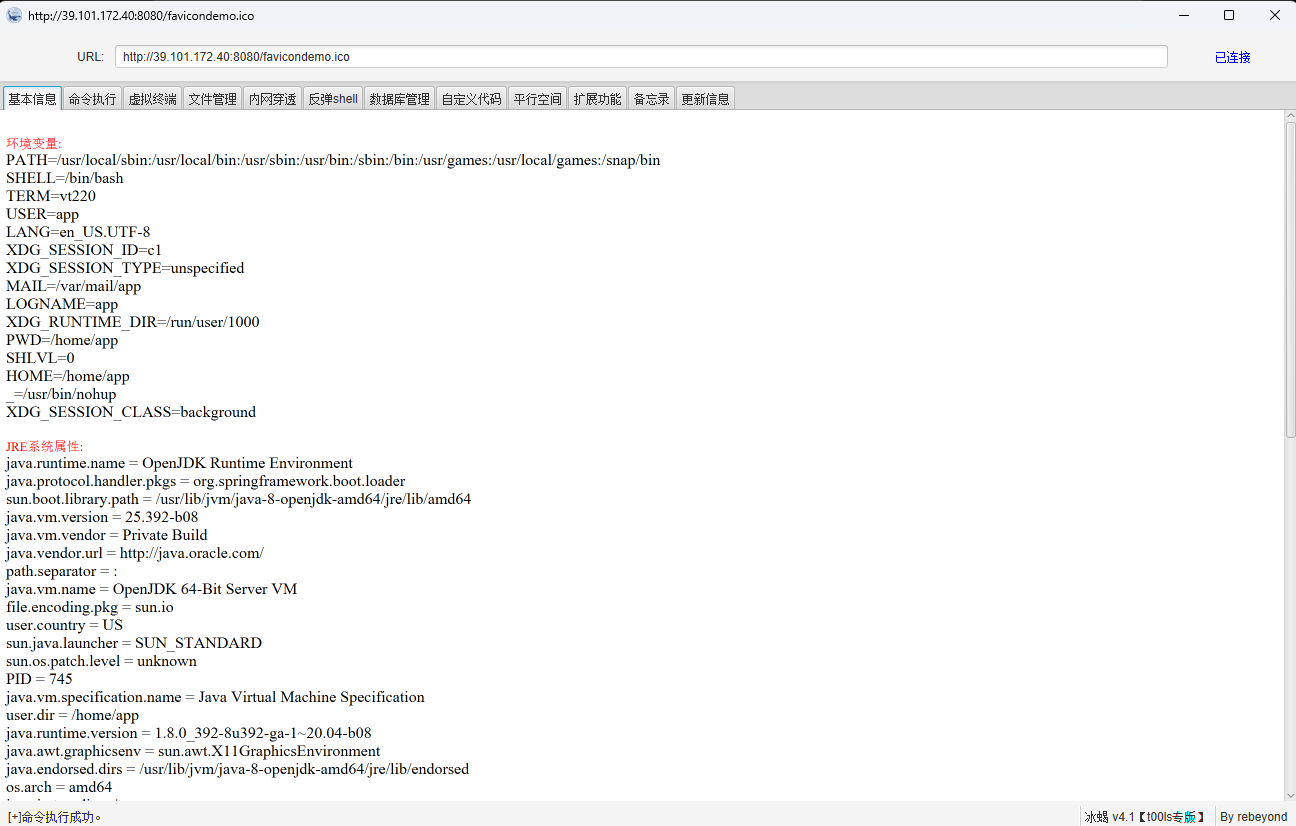Image resolution: width=1296 pixels, height=826 pixels.
Task: Click the java.vm.vendor = Private Build line
Action: click(x=107, y=535)
